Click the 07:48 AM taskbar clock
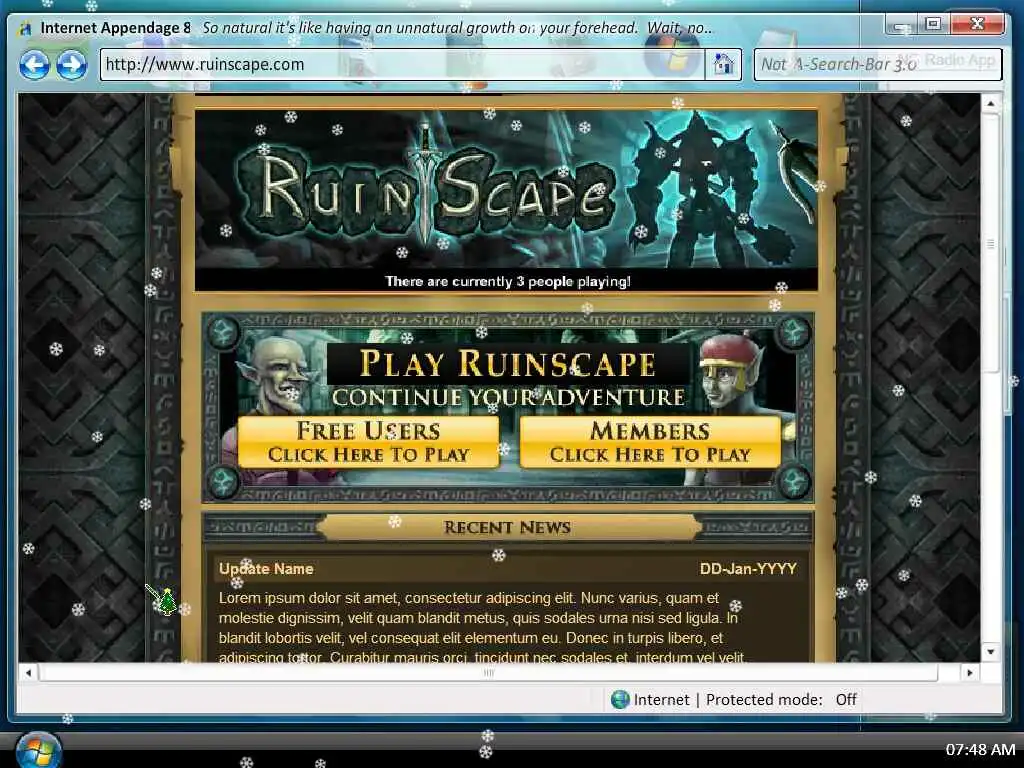 click(x=980, y=749)
